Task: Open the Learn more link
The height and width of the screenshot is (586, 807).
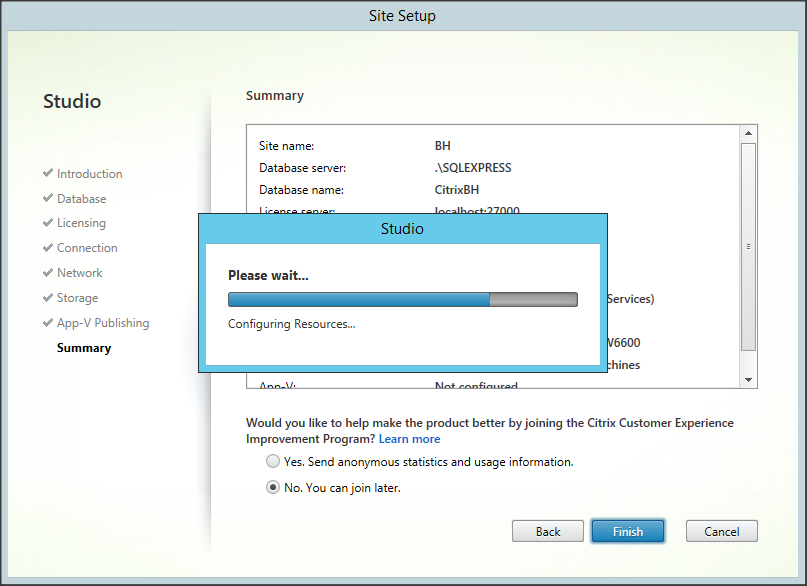Action: pyautogui.click(x=409, y=439)
